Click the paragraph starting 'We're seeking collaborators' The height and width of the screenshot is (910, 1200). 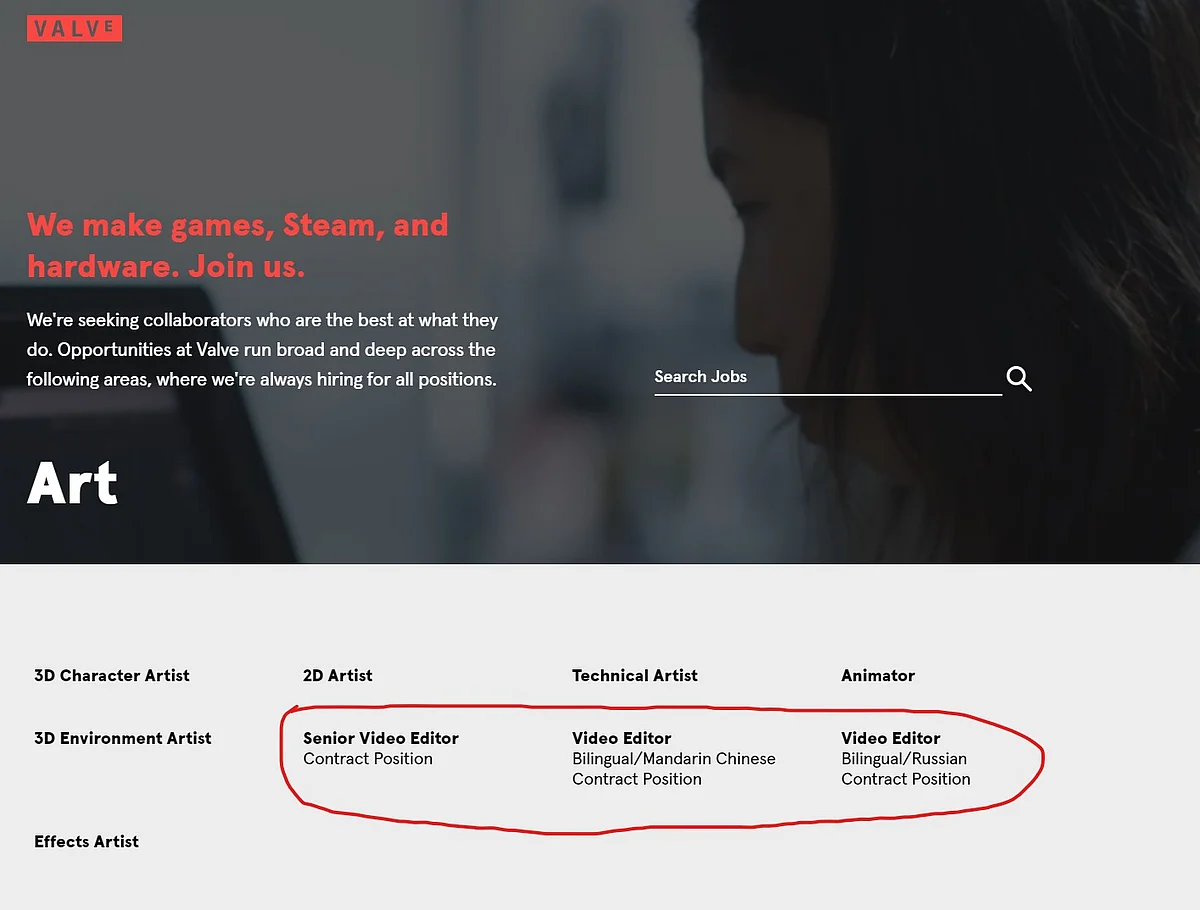coord(262,350)
